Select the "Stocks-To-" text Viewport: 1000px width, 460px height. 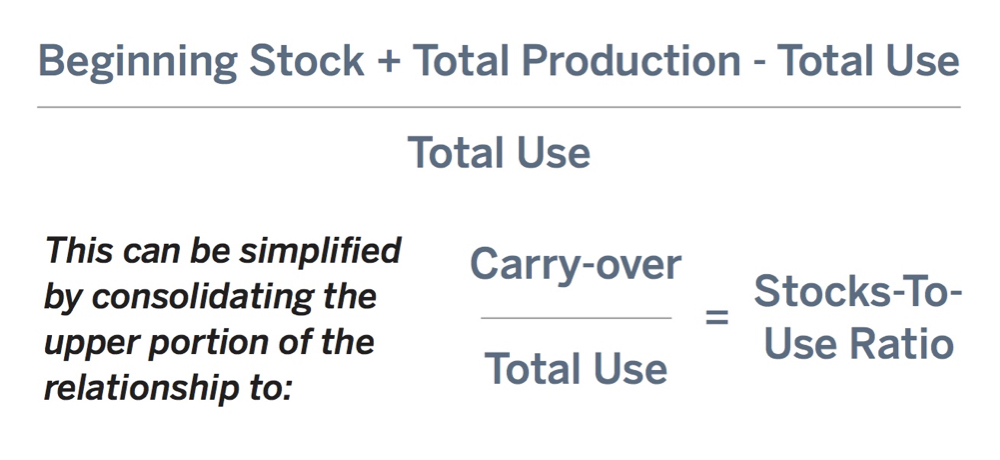[858, 291]
